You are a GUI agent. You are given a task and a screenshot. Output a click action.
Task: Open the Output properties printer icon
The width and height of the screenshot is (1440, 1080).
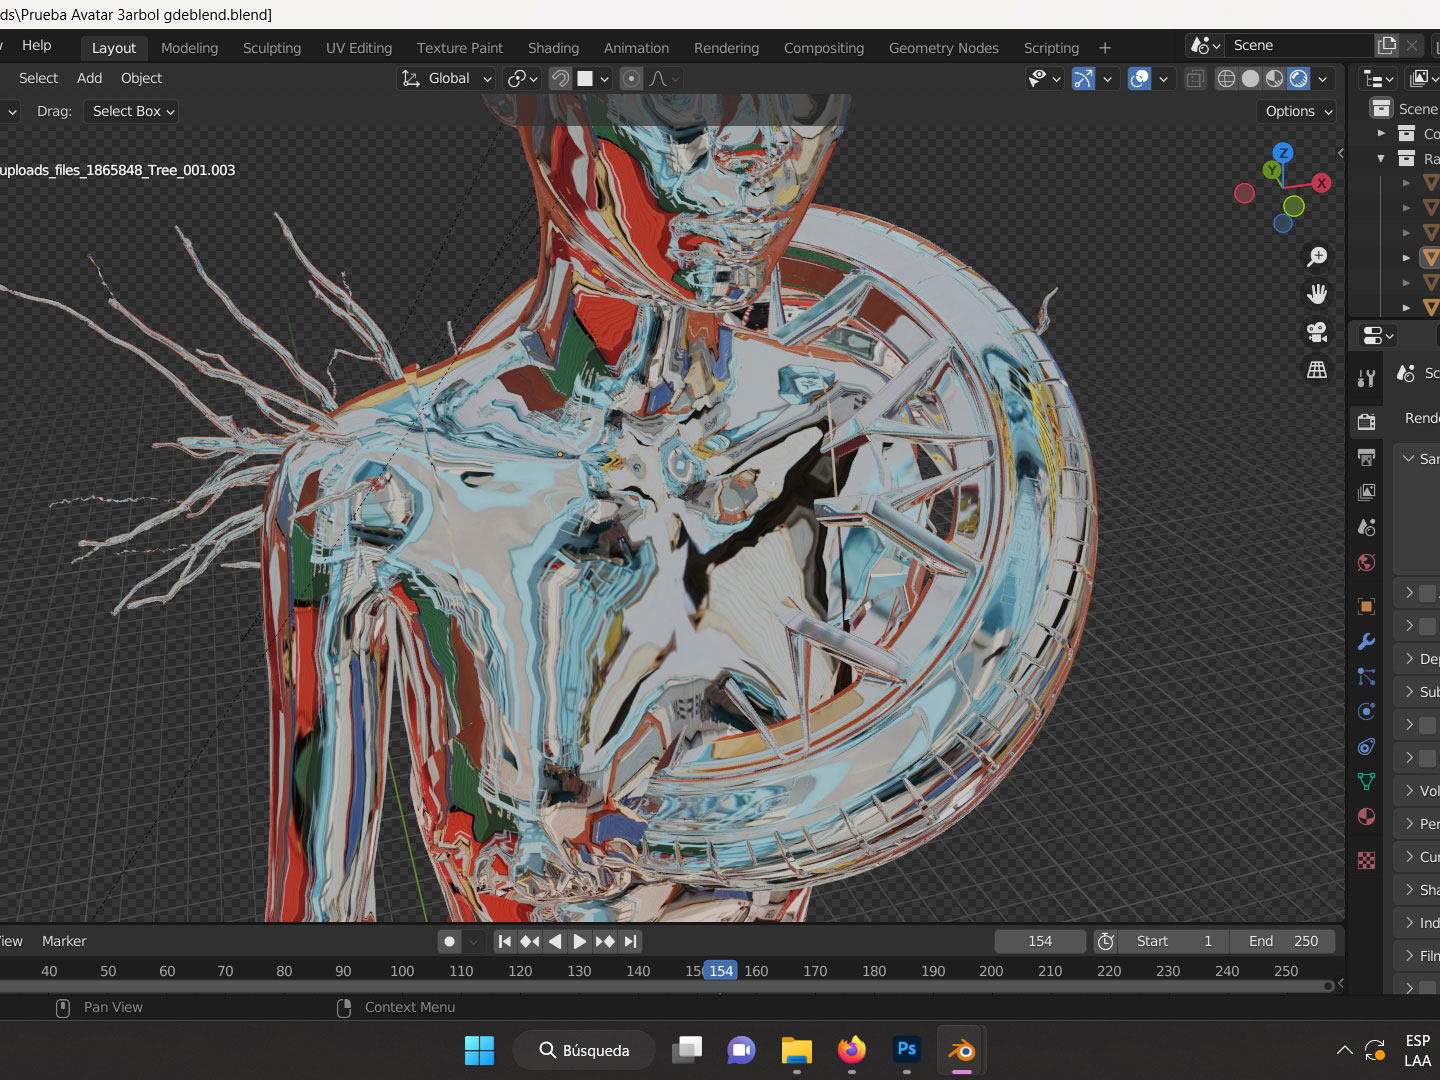point(1366,457)
